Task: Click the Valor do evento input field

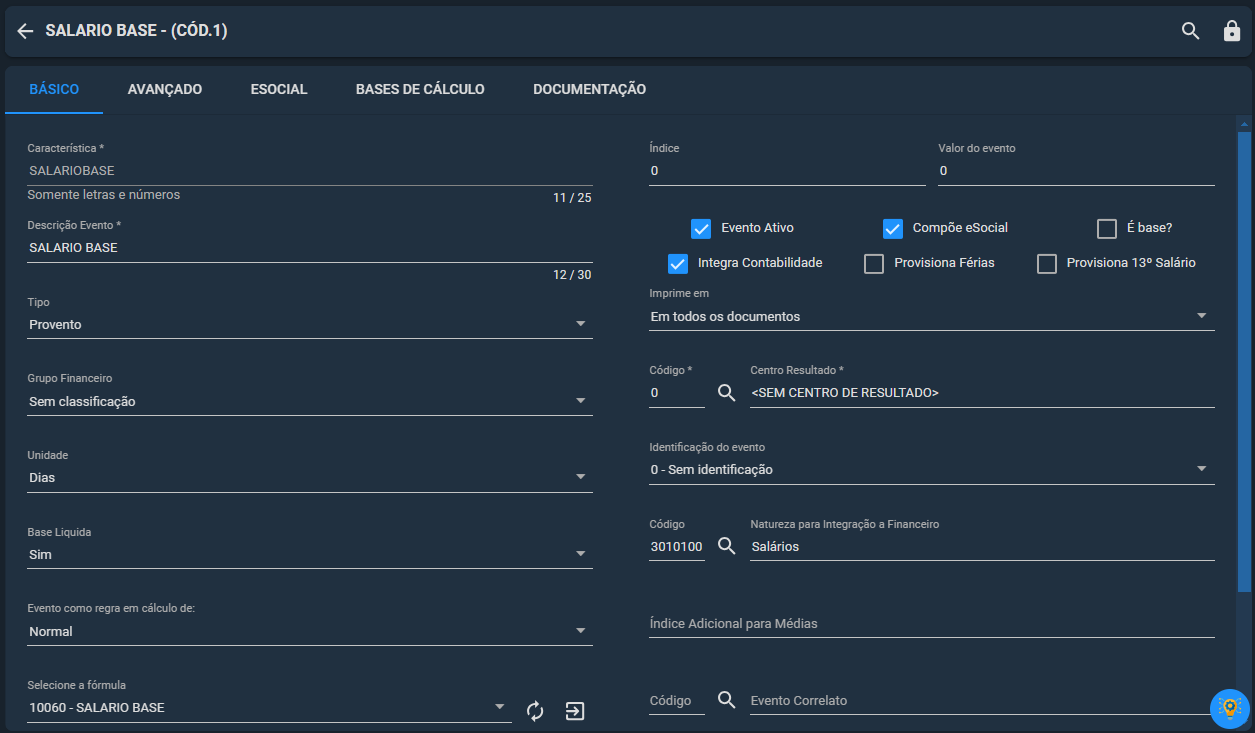Action: coord(1076,171)
